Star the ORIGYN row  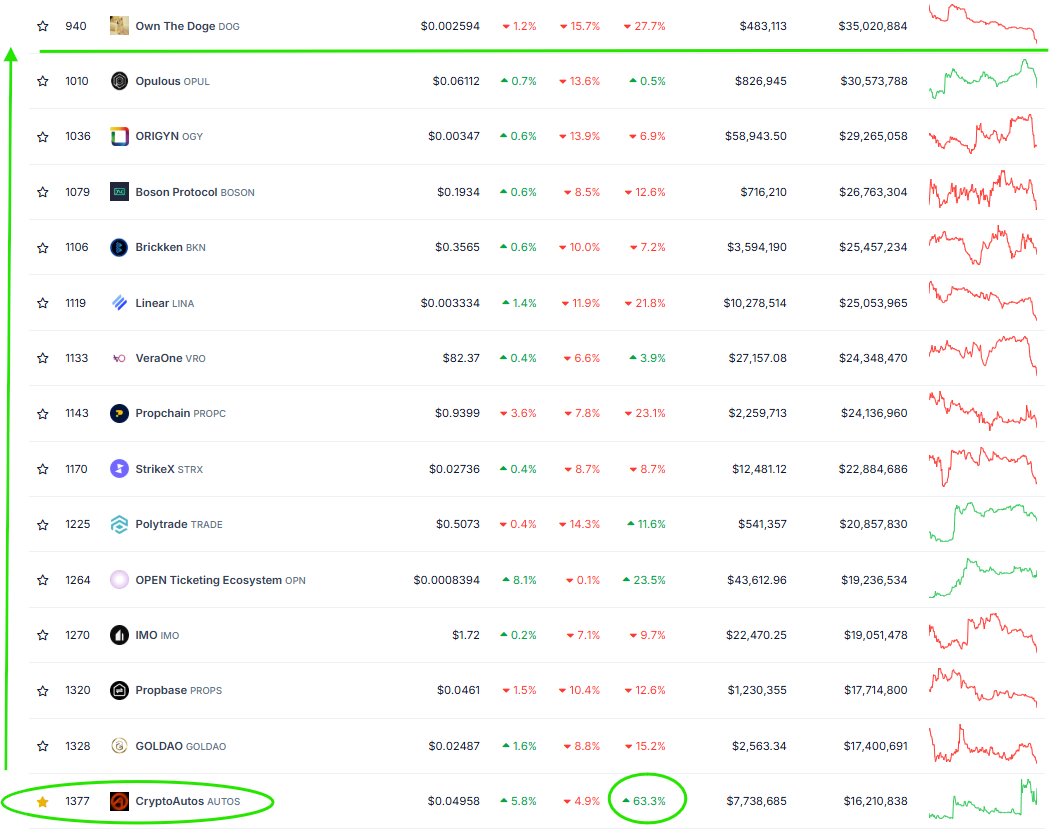43,136
